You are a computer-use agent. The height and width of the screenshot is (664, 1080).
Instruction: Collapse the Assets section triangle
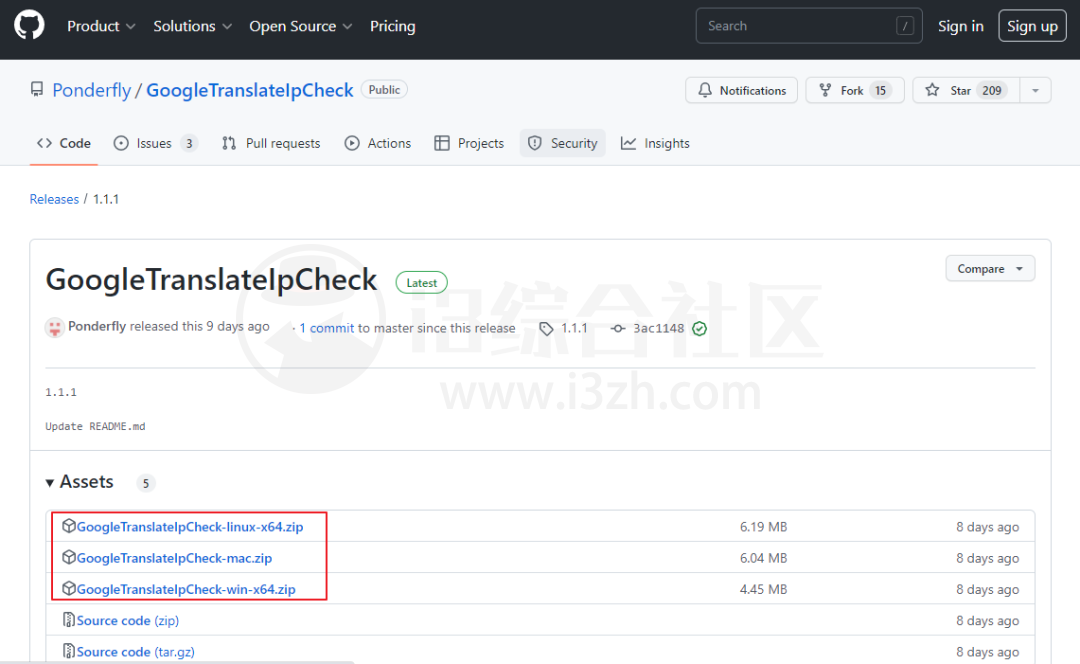50,483
